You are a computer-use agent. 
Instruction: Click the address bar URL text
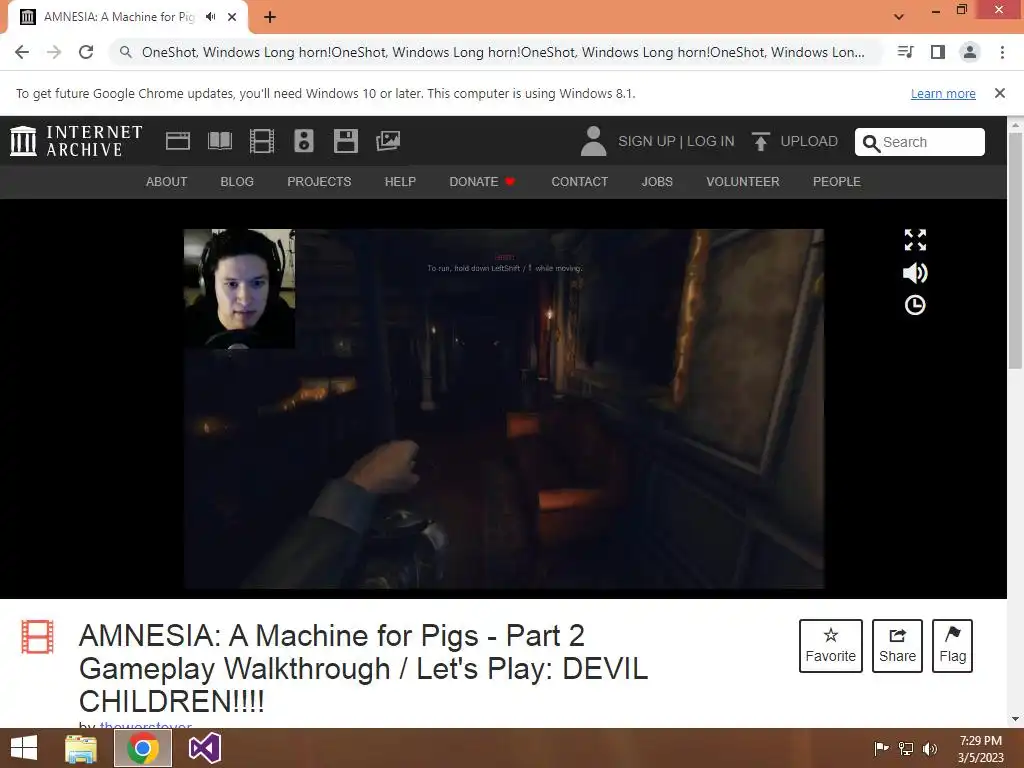click(x=503, y=52)
